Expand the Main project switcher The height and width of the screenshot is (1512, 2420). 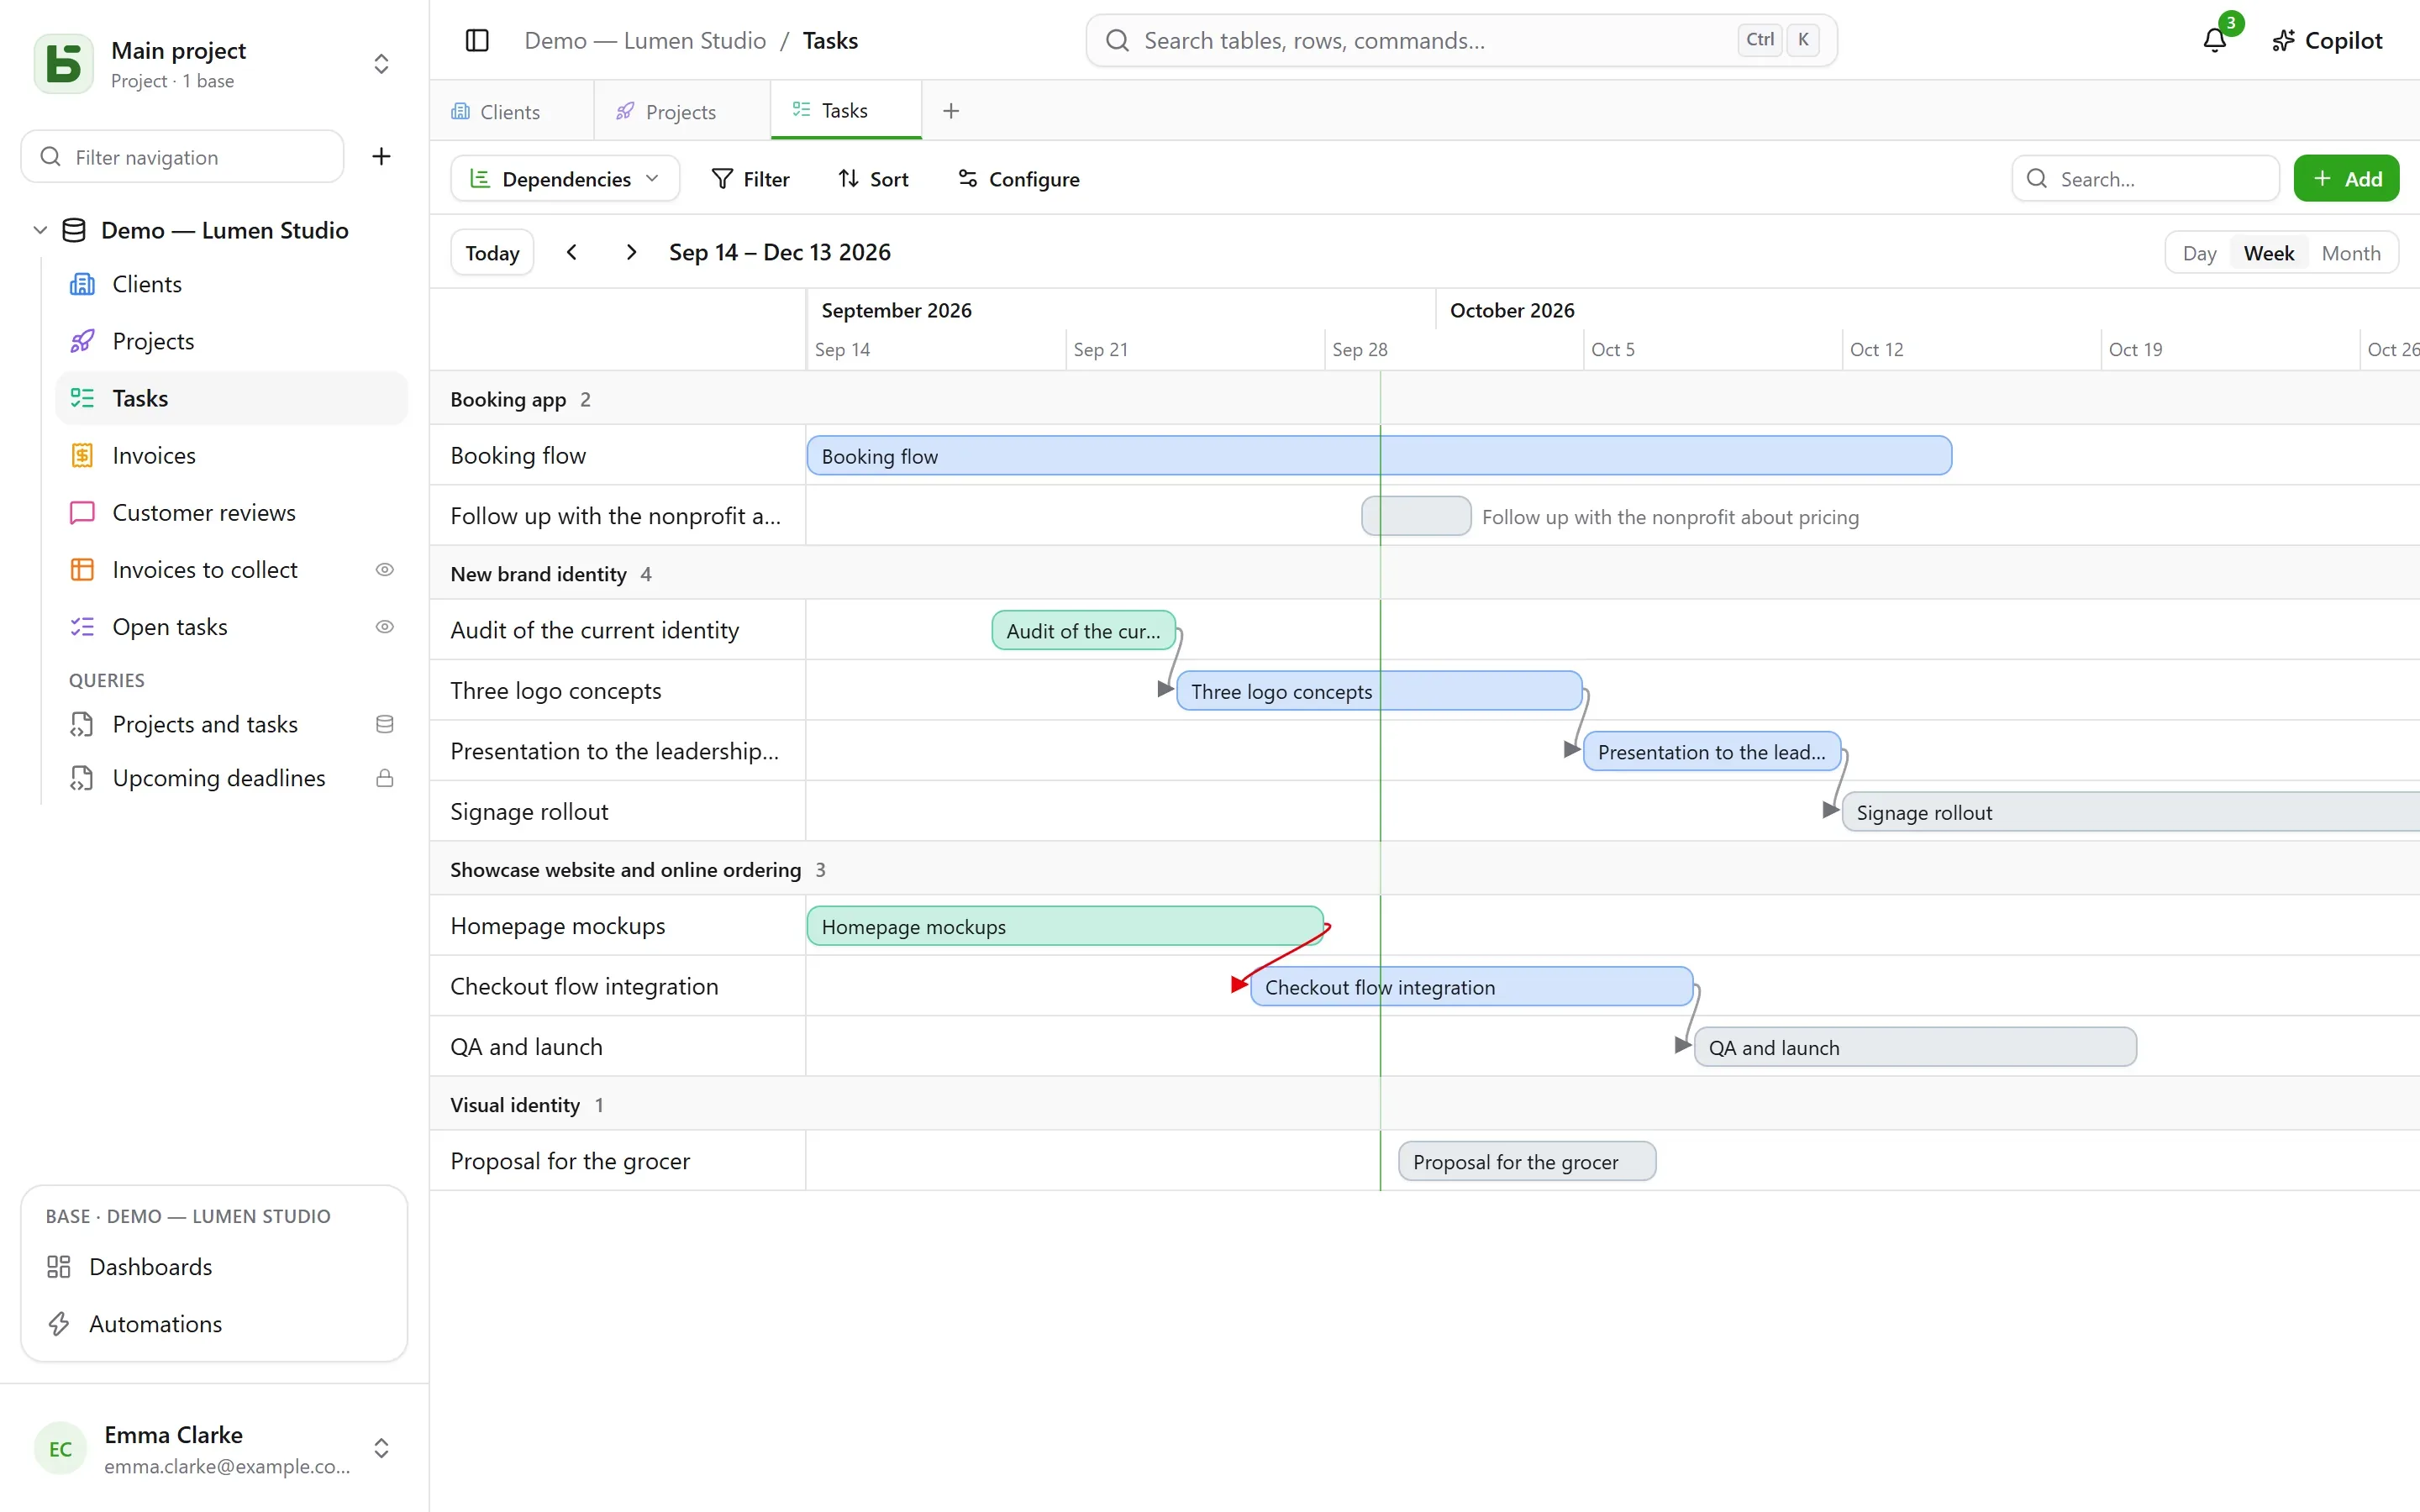[x=381, y=64]
